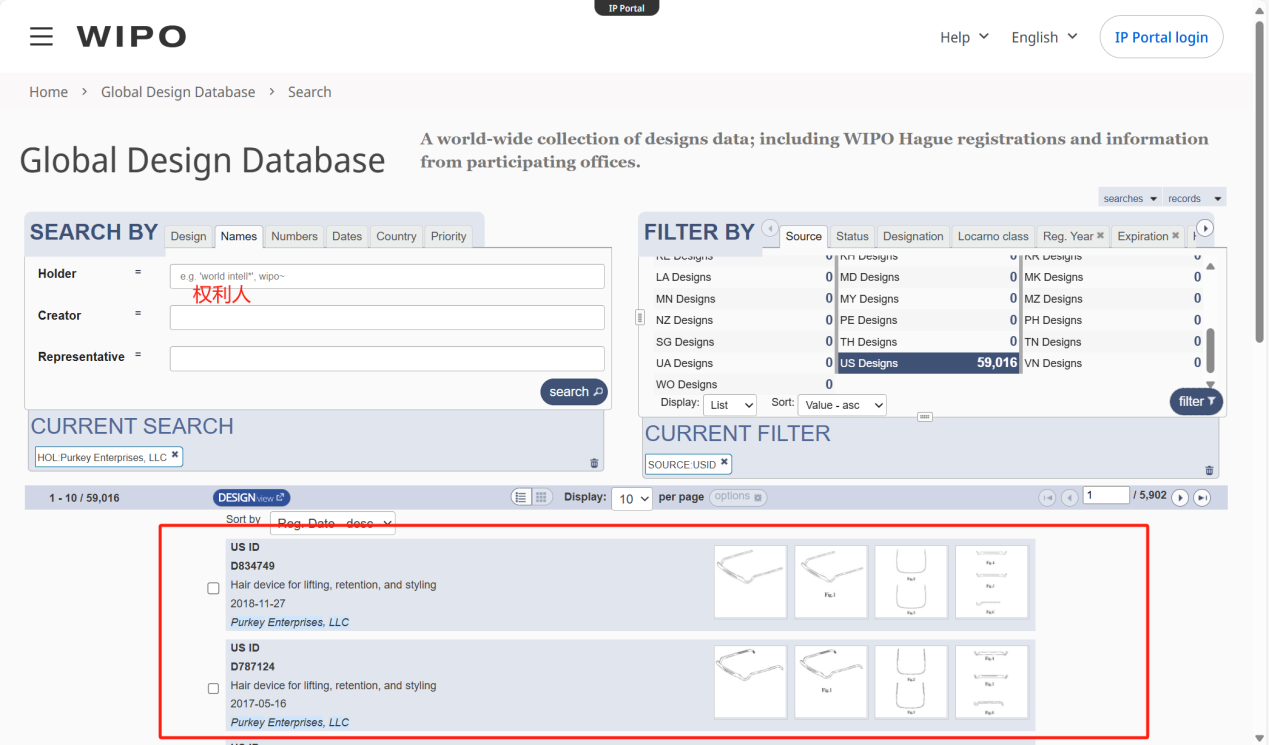Jump to last results page
The image size is (1269, 745).
tap(1202, 498)
